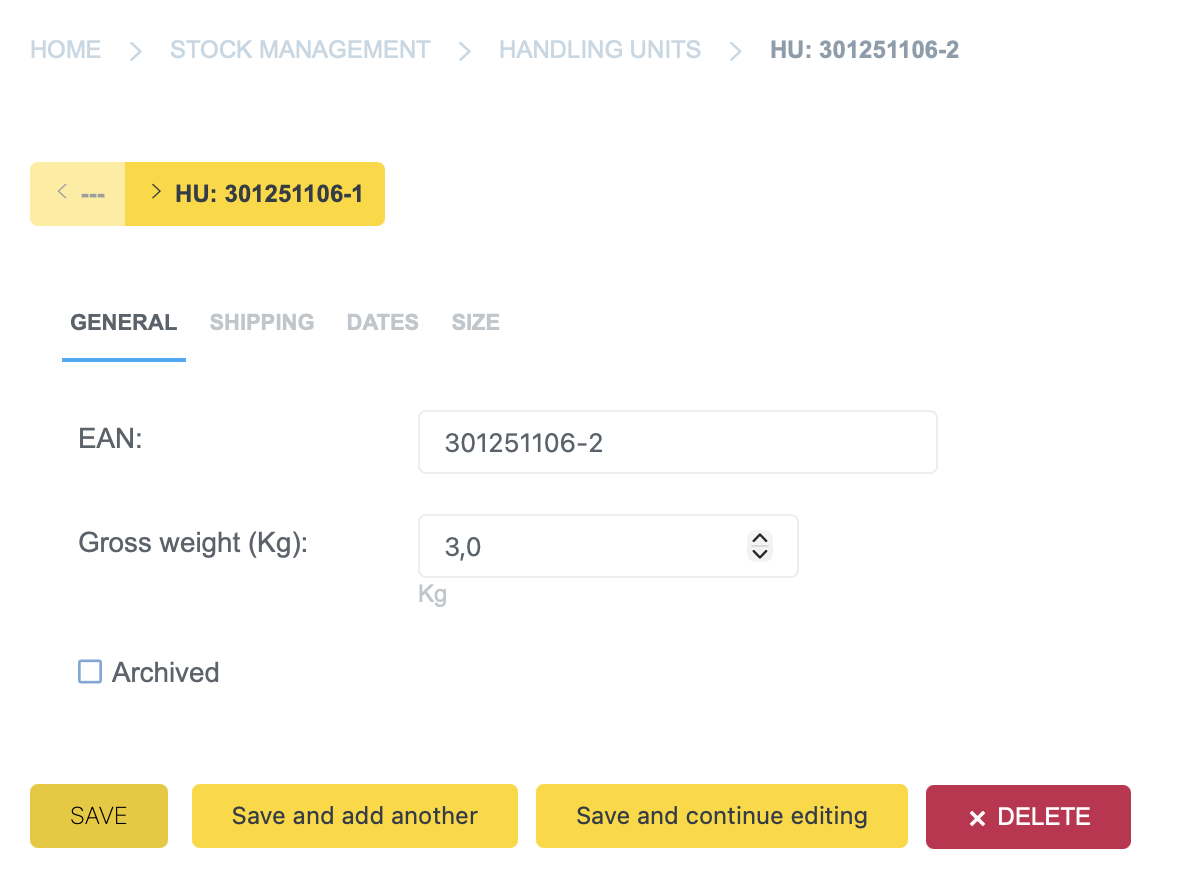Open the Dates tab

coord(382,323)
